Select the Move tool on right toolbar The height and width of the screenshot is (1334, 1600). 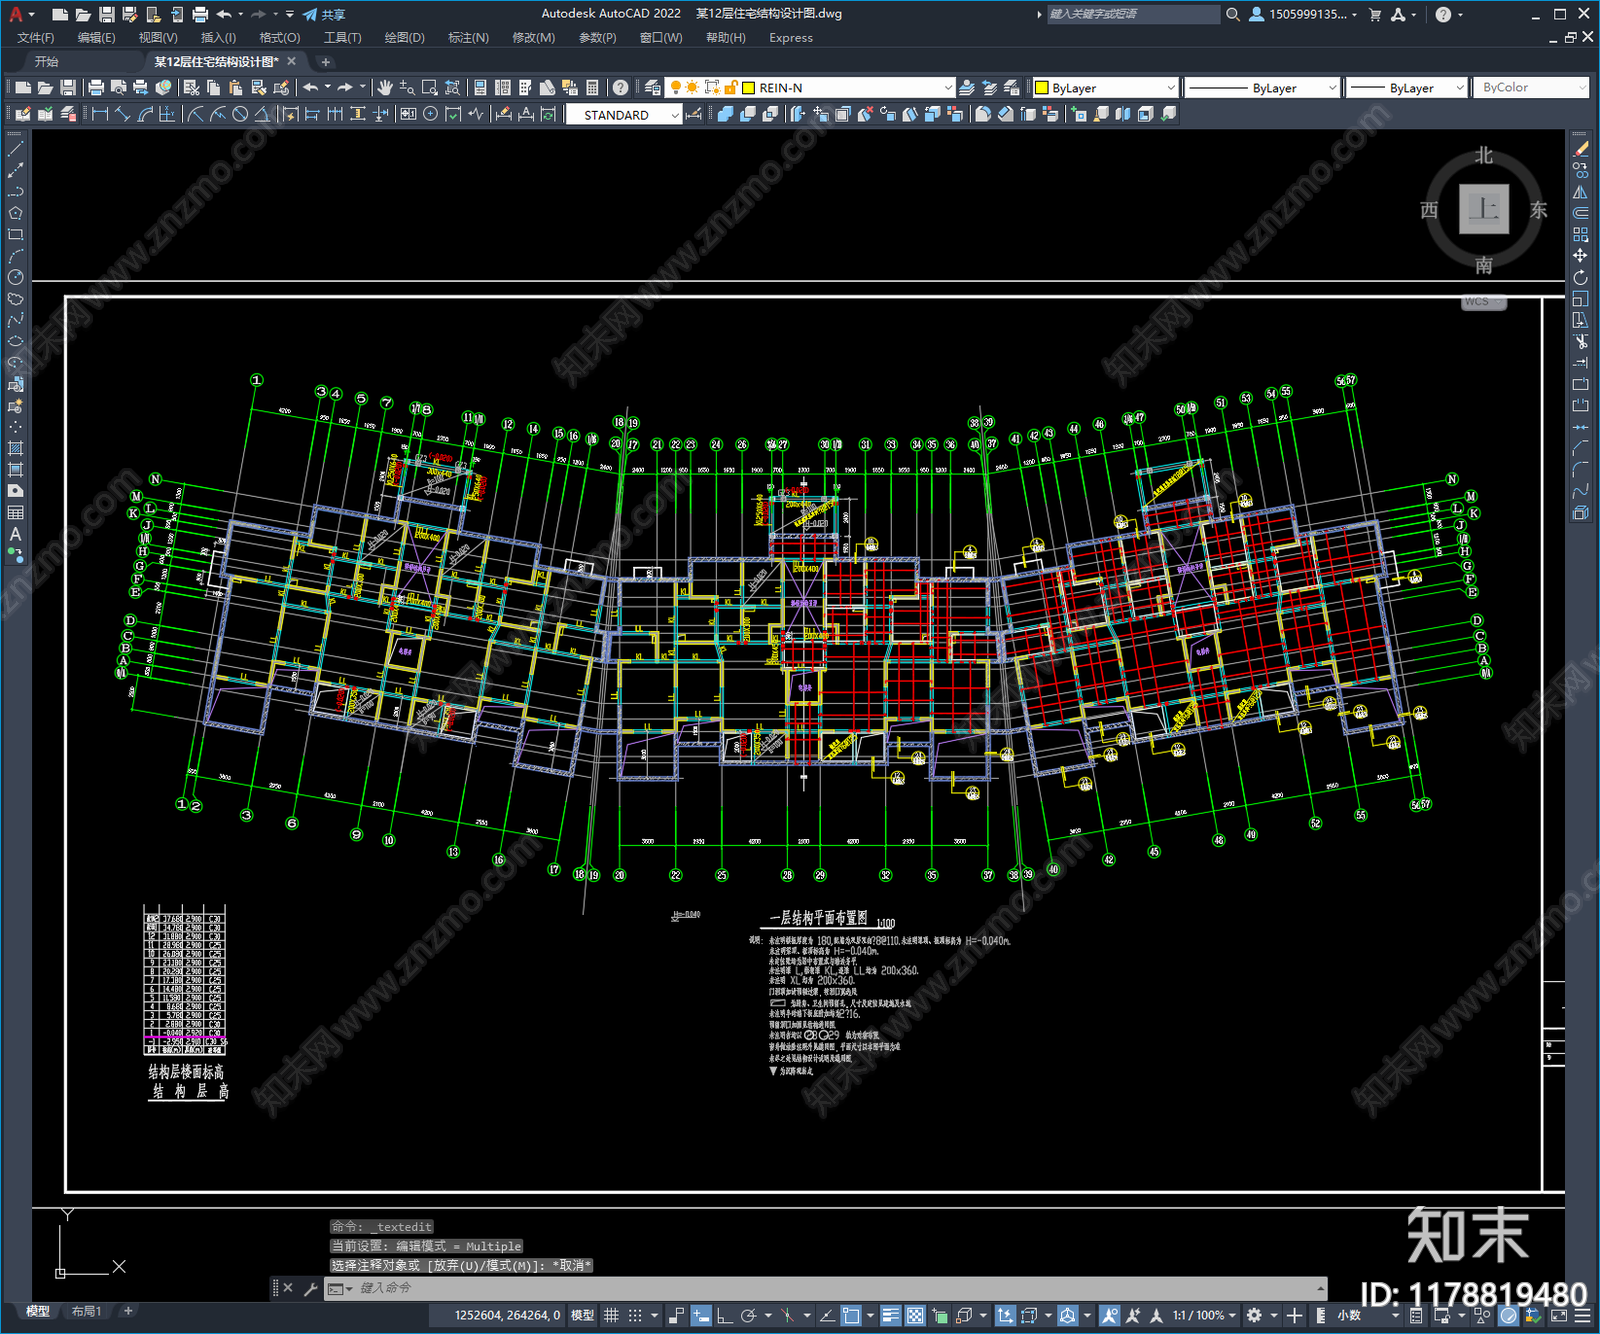point(1580,256)
